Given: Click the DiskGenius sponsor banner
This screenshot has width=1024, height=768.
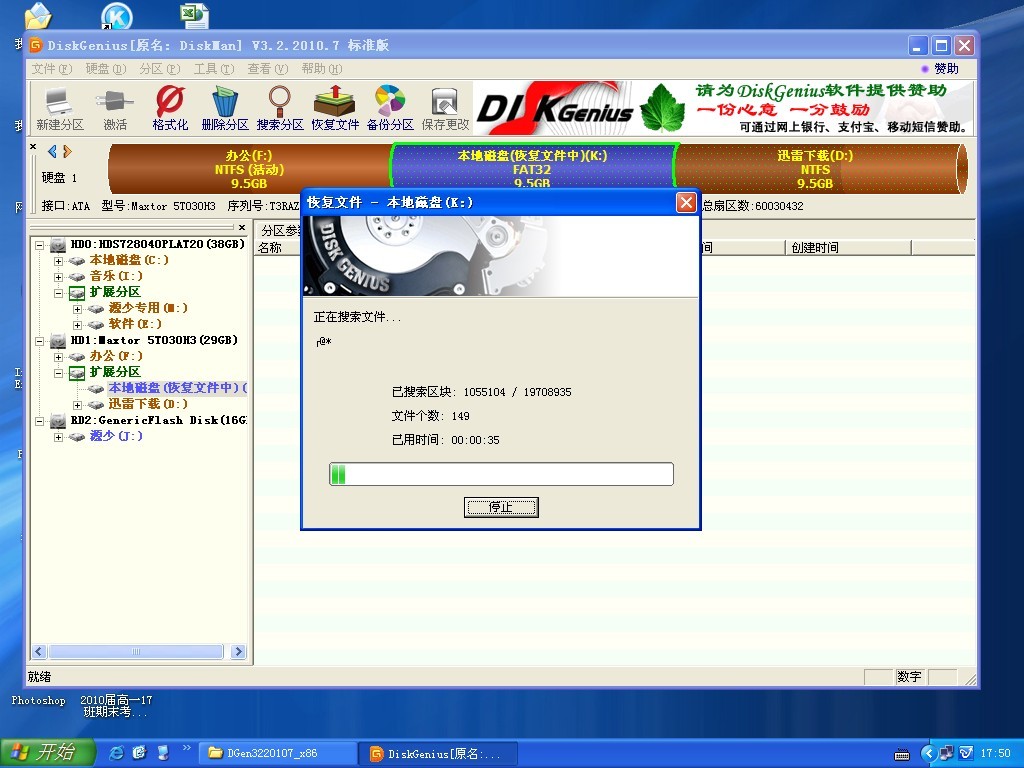Looking at the screenshot, I should pos(724,108).
